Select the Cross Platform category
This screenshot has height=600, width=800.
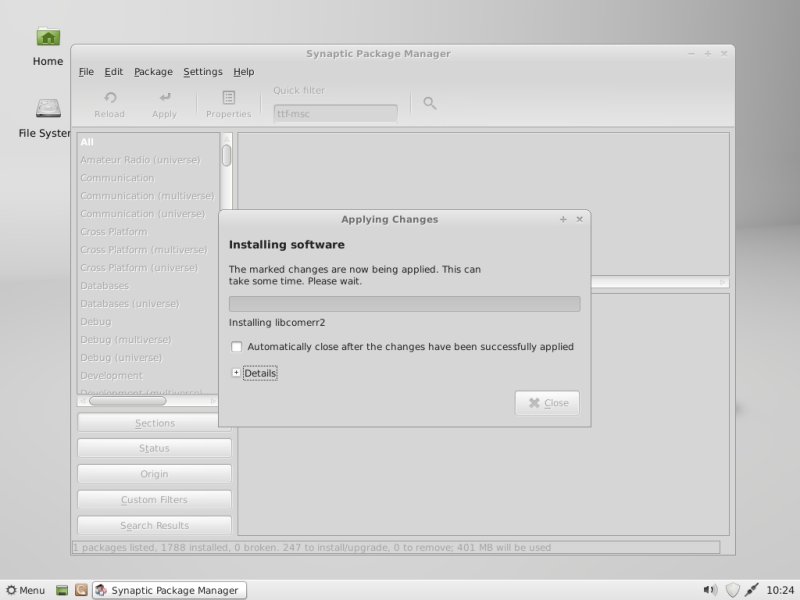(148, 232)
